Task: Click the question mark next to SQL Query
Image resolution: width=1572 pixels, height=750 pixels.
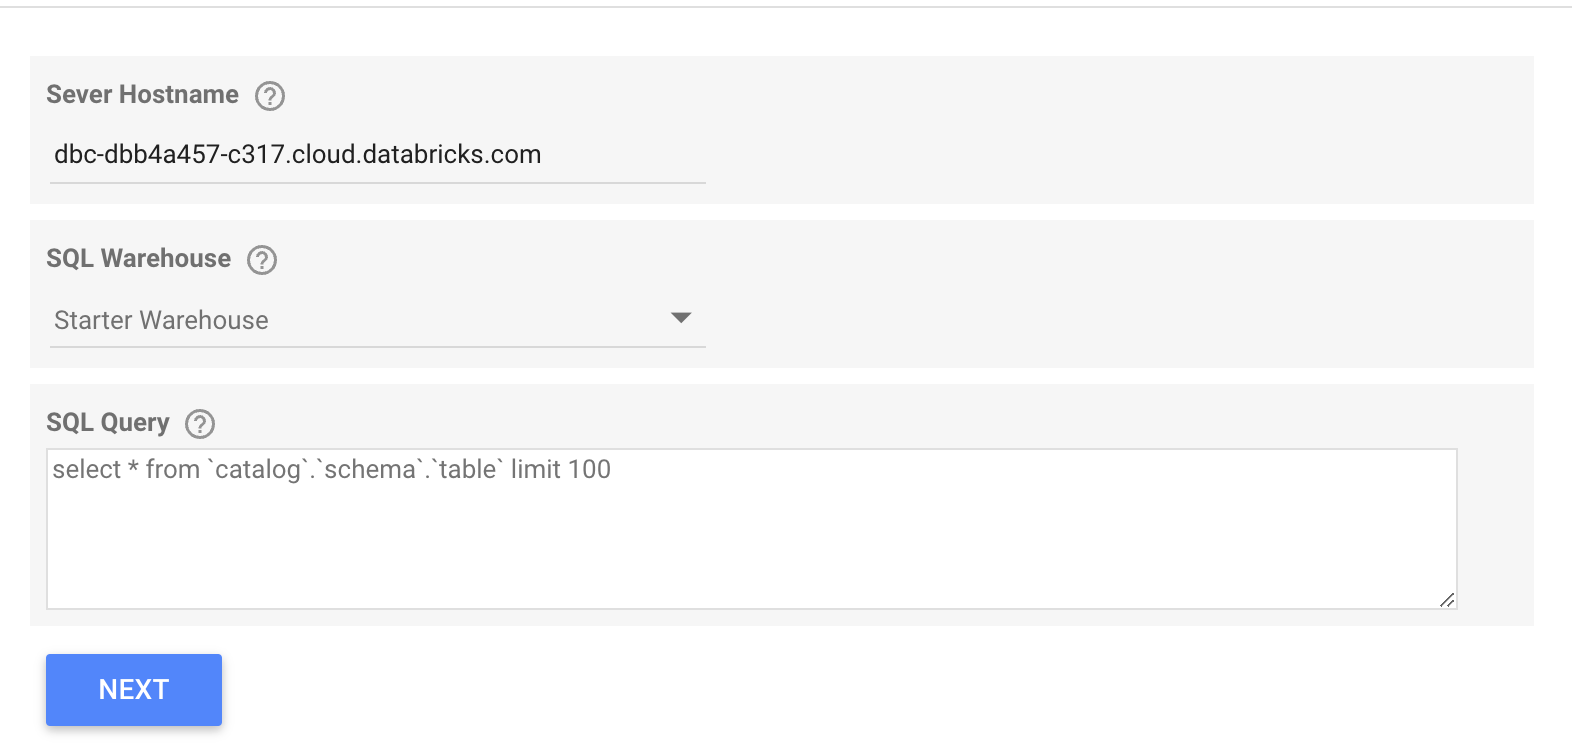Action: 200,424
